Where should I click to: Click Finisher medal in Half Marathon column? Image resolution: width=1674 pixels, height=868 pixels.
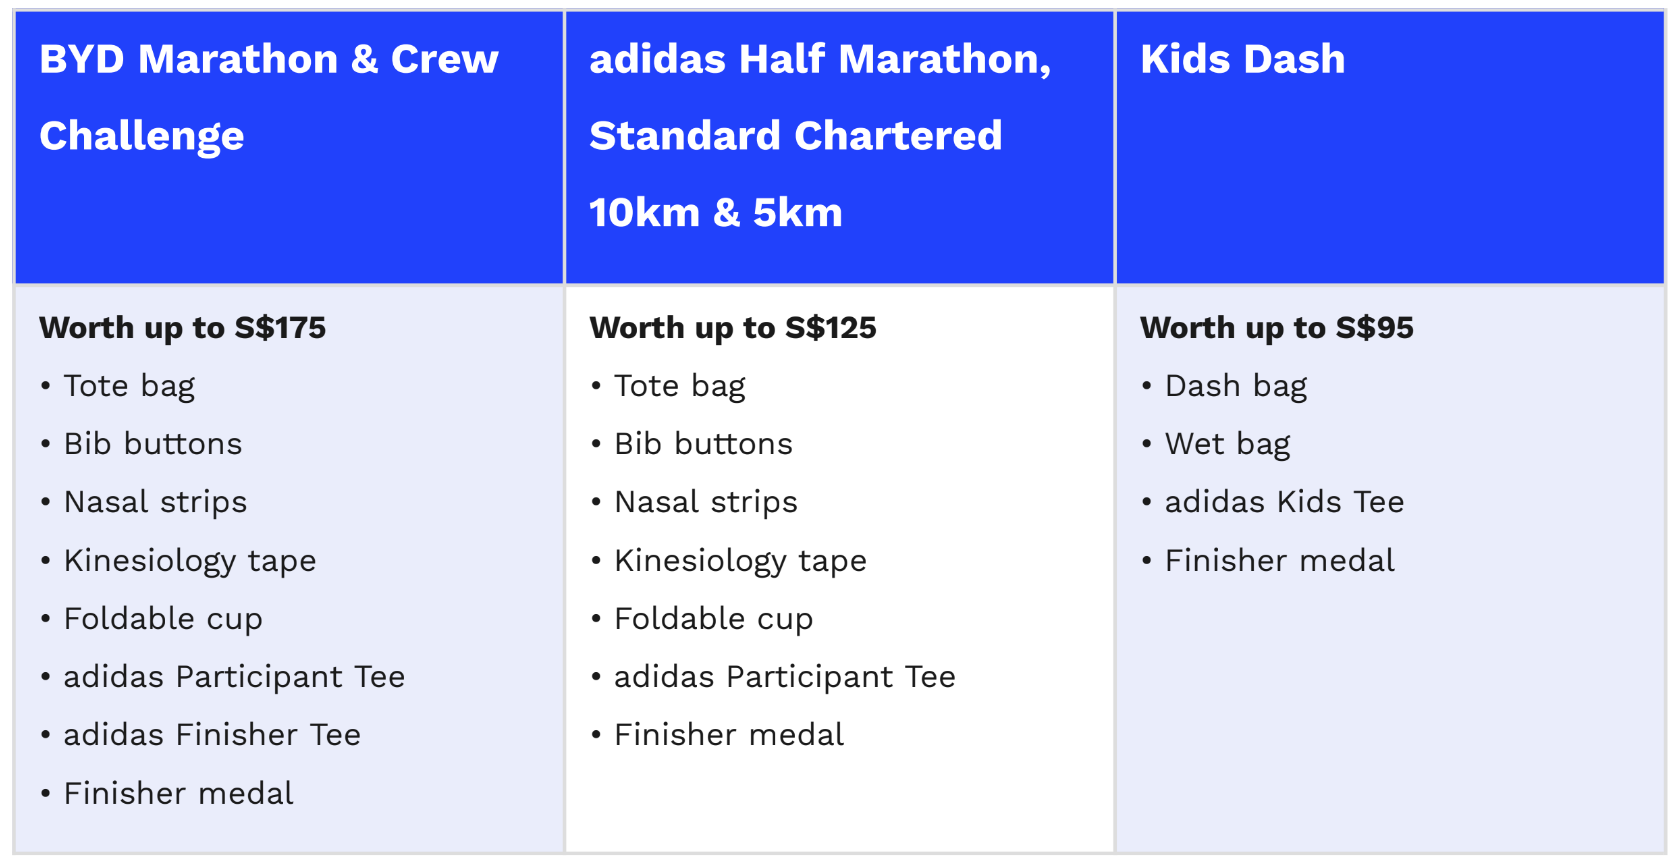click(x=729, y=735)
